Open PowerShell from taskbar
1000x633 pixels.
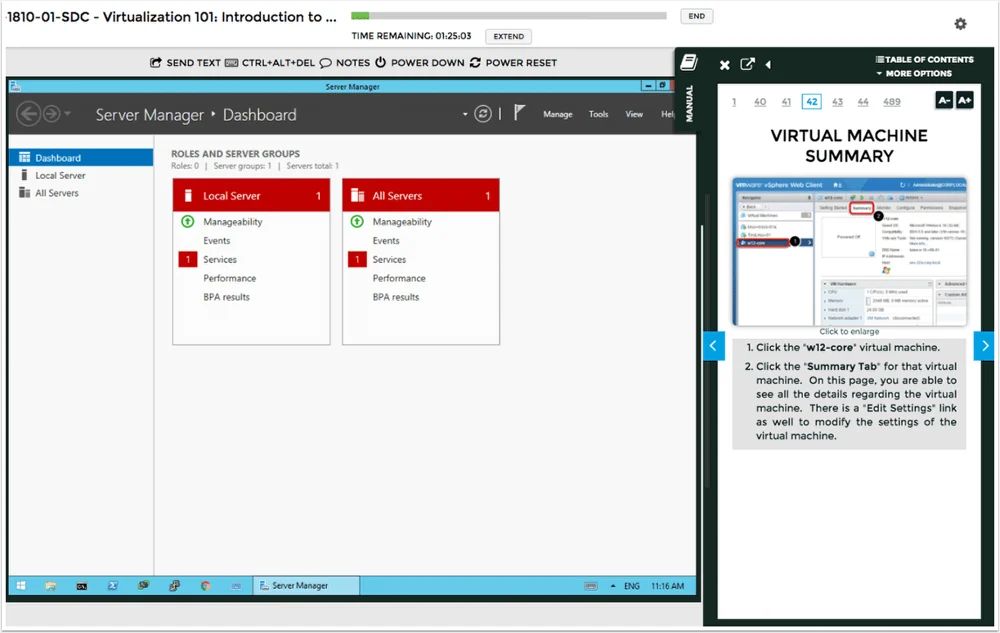[x=113, y=585]
